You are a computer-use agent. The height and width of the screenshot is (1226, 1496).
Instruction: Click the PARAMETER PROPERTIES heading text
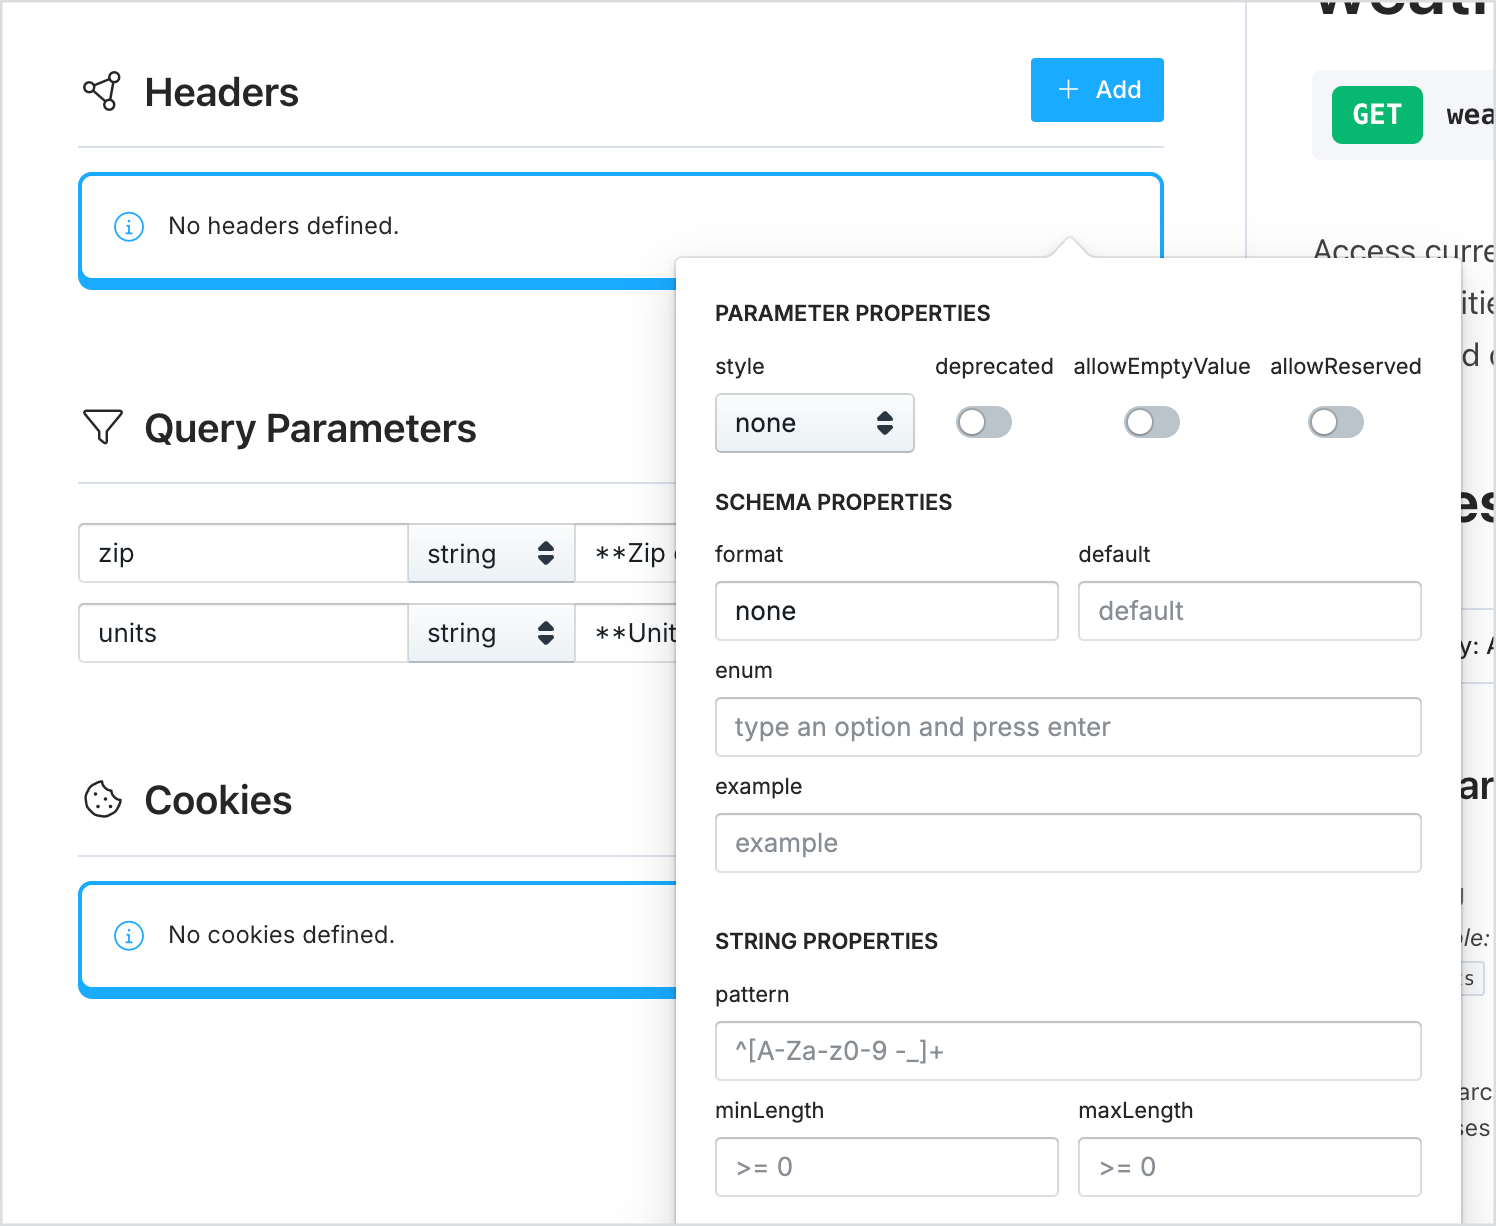[x=852, y=313]
